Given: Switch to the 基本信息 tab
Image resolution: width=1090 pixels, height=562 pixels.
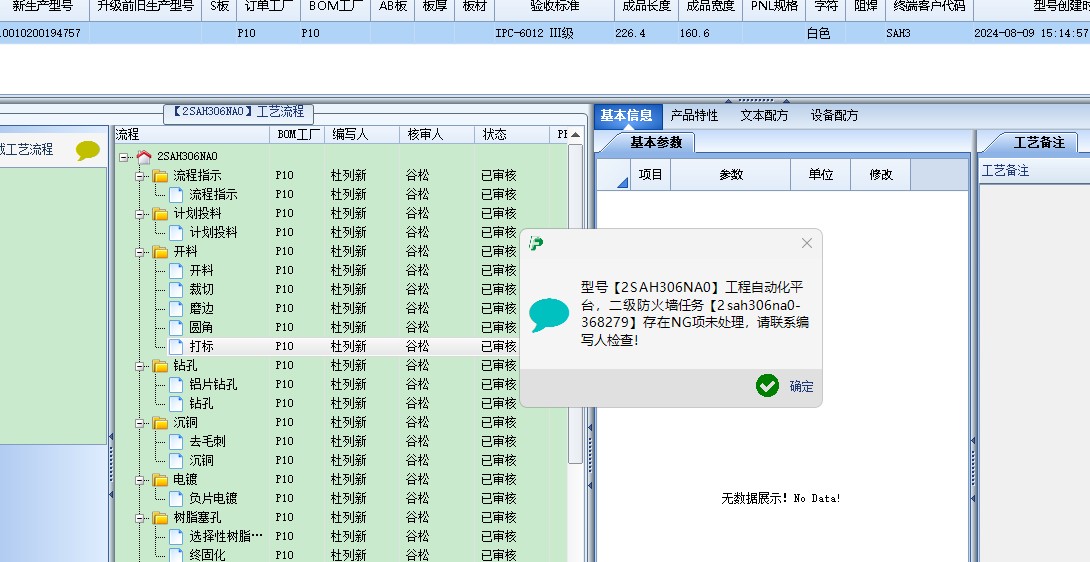Looking at the screenshot, I should [626, 115].
